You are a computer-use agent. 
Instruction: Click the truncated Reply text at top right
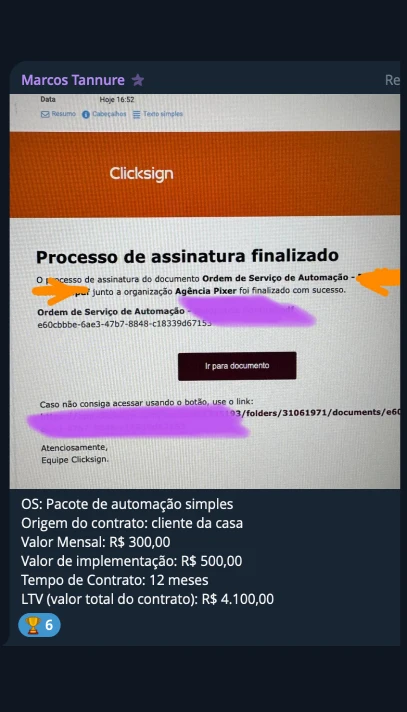392,80
